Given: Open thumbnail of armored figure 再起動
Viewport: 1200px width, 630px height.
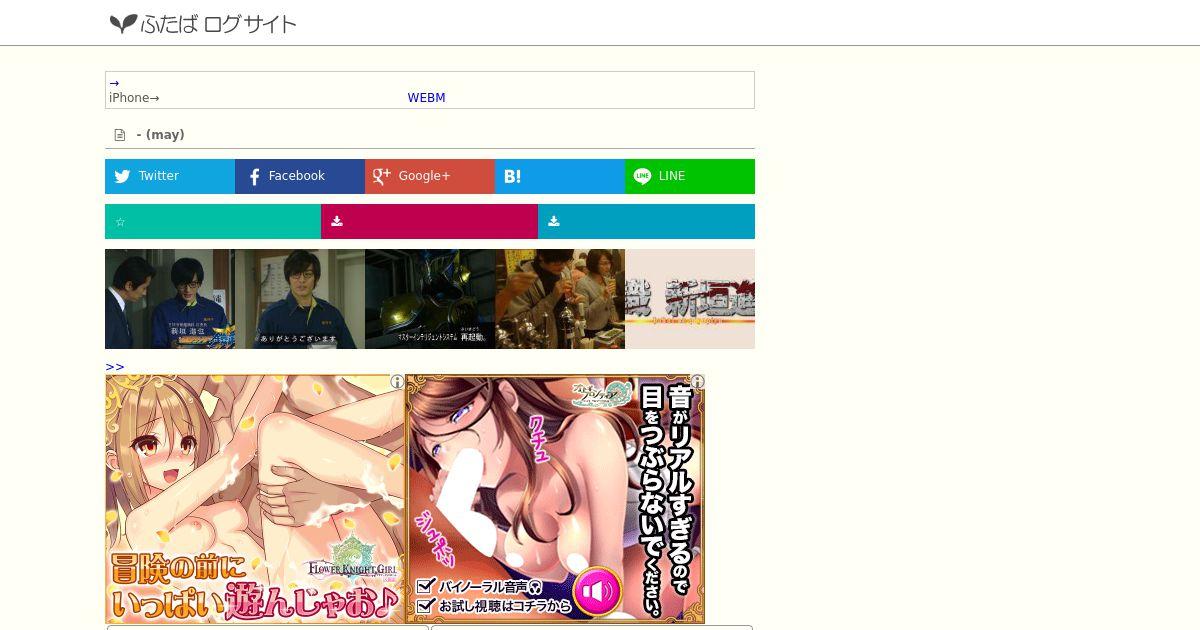Looking at the screenshot, I should [430, 299].
